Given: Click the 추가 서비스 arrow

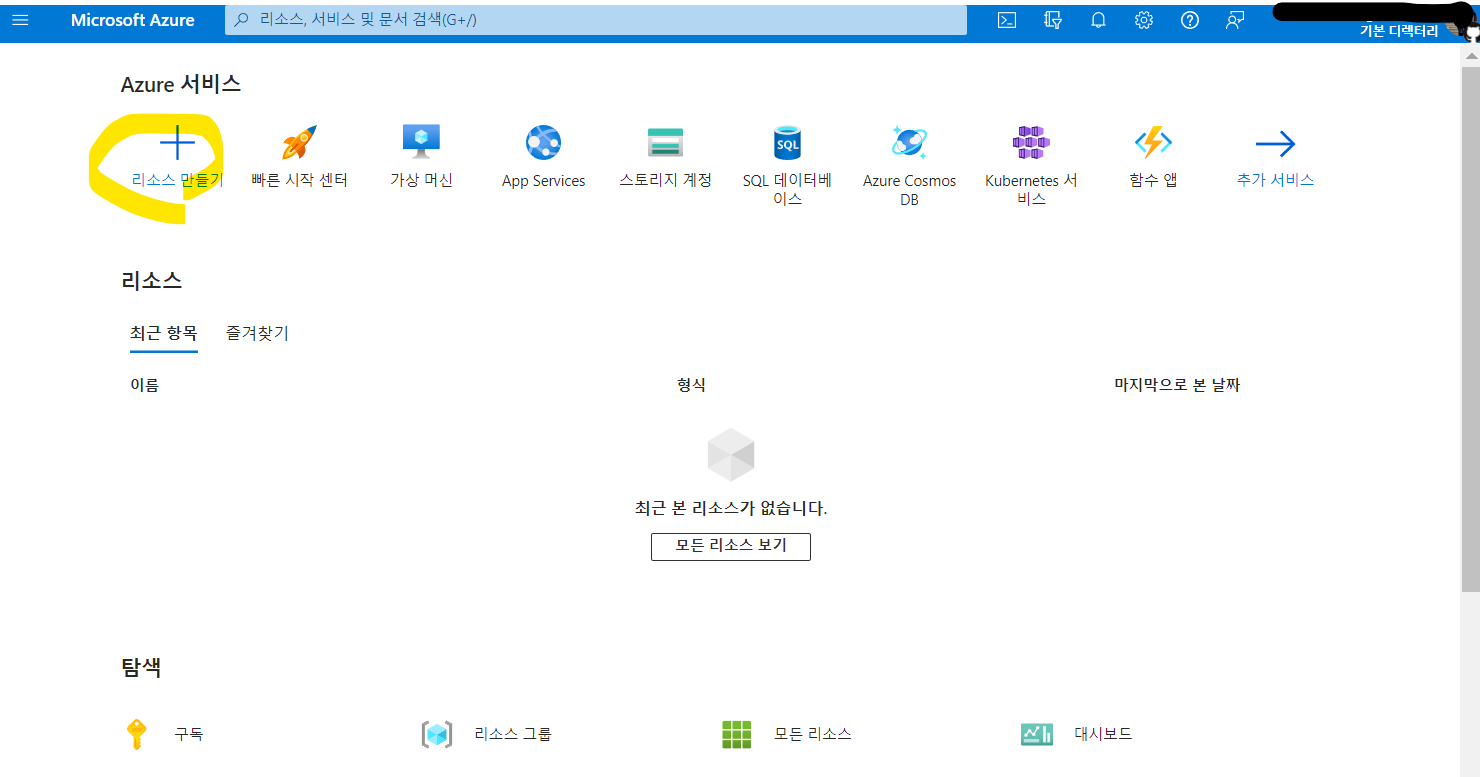Looking at the screenshot, I should click(x=1275, y=144).
